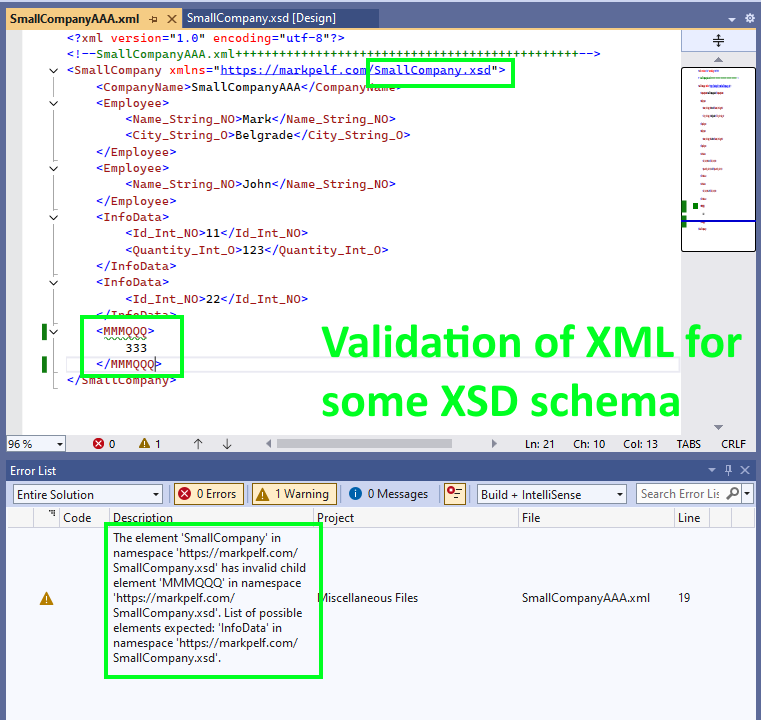Click the clear all filters icon
This screenshot has height=720, width=761.
pyautogui.click(x=455, y=494)
